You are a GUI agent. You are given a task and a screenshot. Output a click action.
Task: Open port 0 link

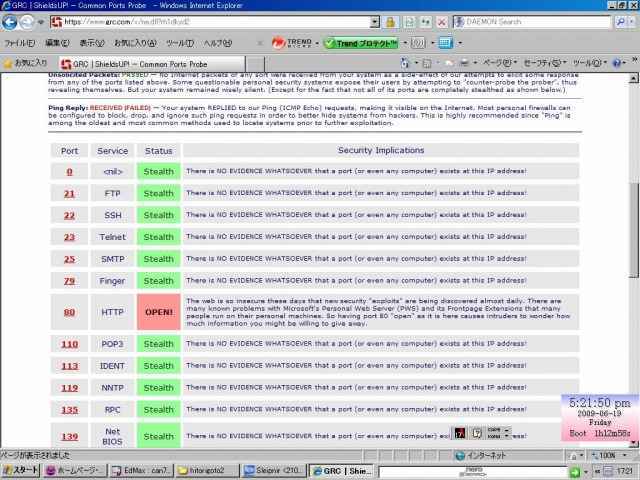(69, 172)
